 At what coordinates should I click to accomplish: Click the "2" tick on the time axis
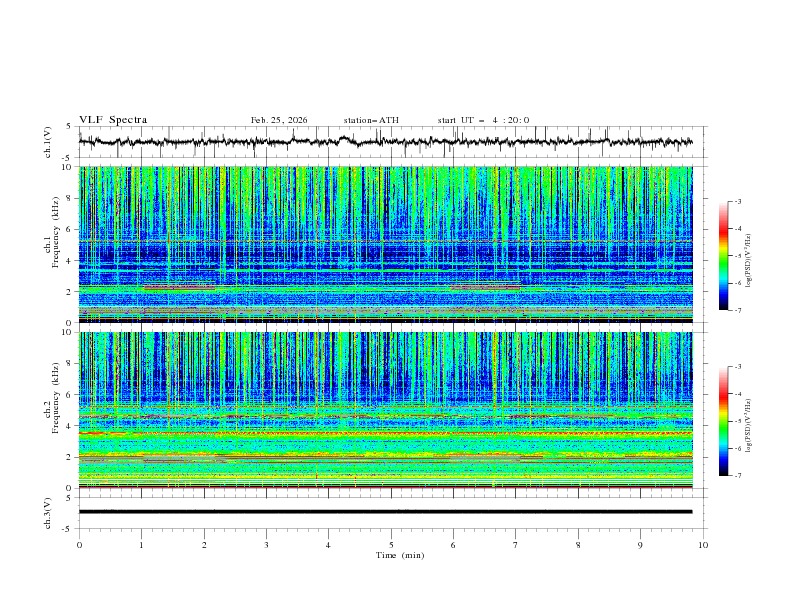point(204,545)
